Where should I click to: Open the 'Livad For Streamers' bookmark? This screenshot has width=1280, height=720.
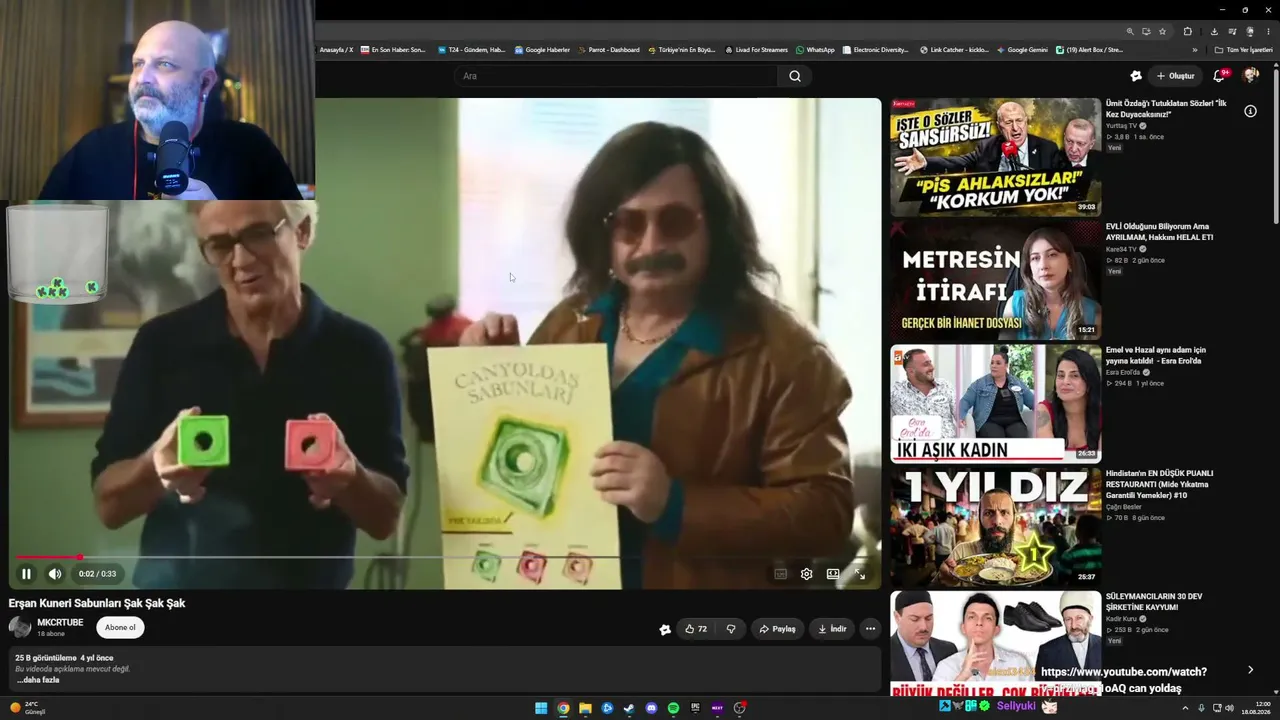756,50
